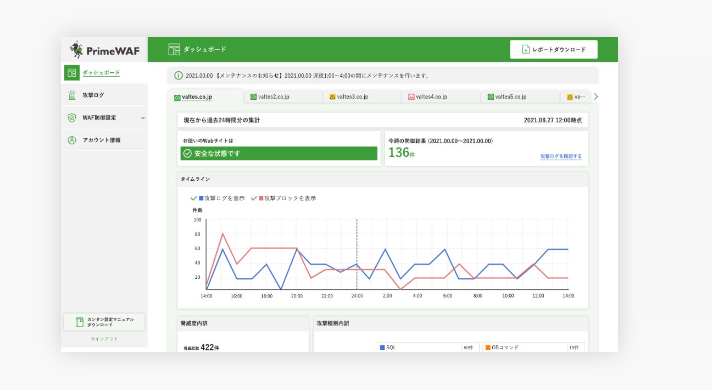Click the 安全な状態です green status bar
This screenshot has height=390, width=712.
tap(279, 153)
